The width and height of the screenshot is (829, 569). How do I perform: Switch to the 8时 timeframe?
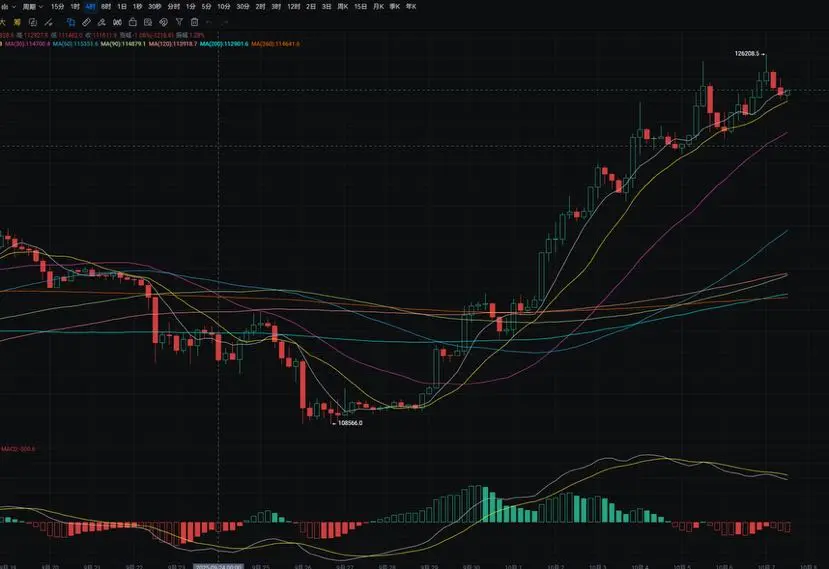click(x=106, y=7)
